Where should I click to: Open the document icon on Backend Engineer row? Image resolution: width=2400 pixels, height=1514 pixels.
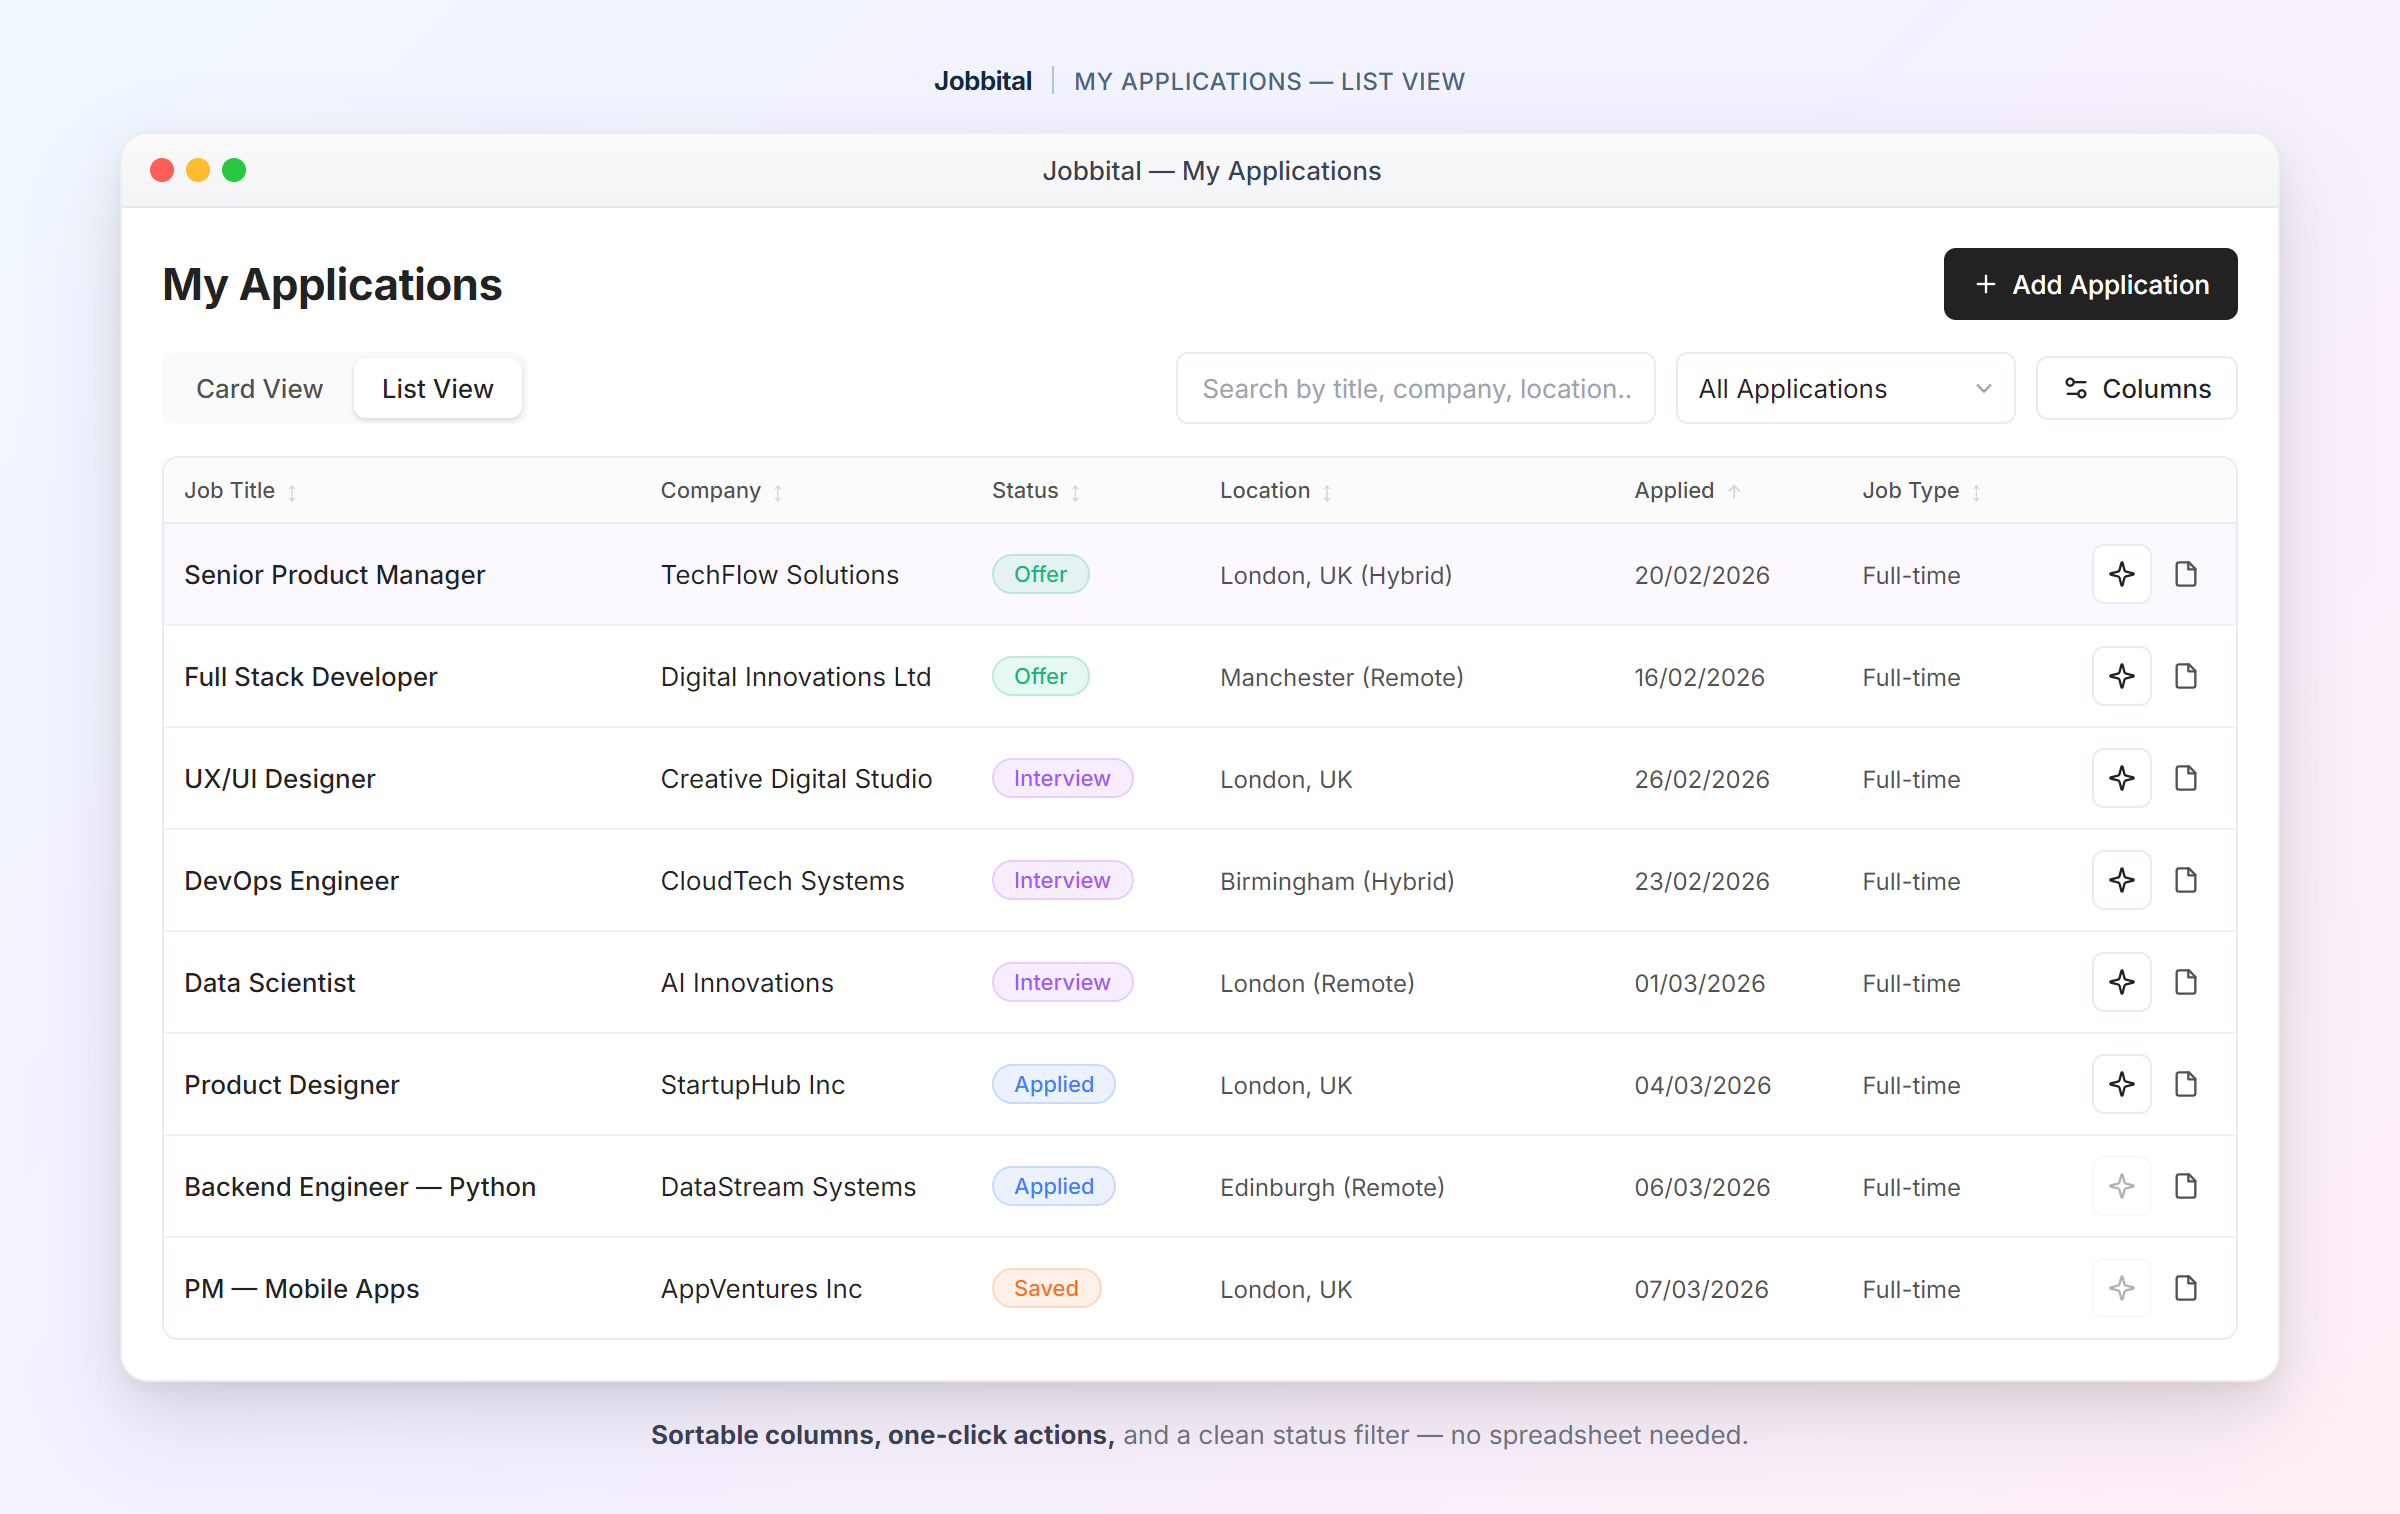tap(2185, 1186)
